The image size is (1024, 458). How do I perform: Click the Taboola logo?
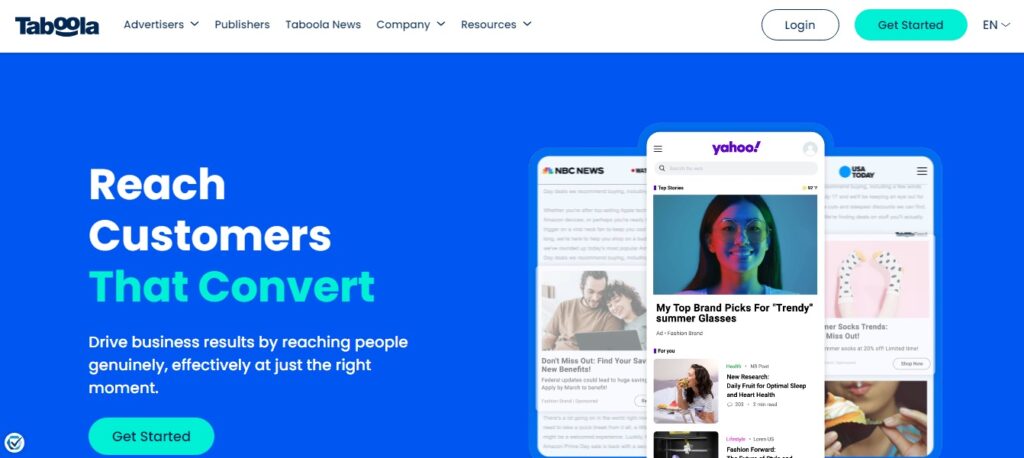point(57,25)
